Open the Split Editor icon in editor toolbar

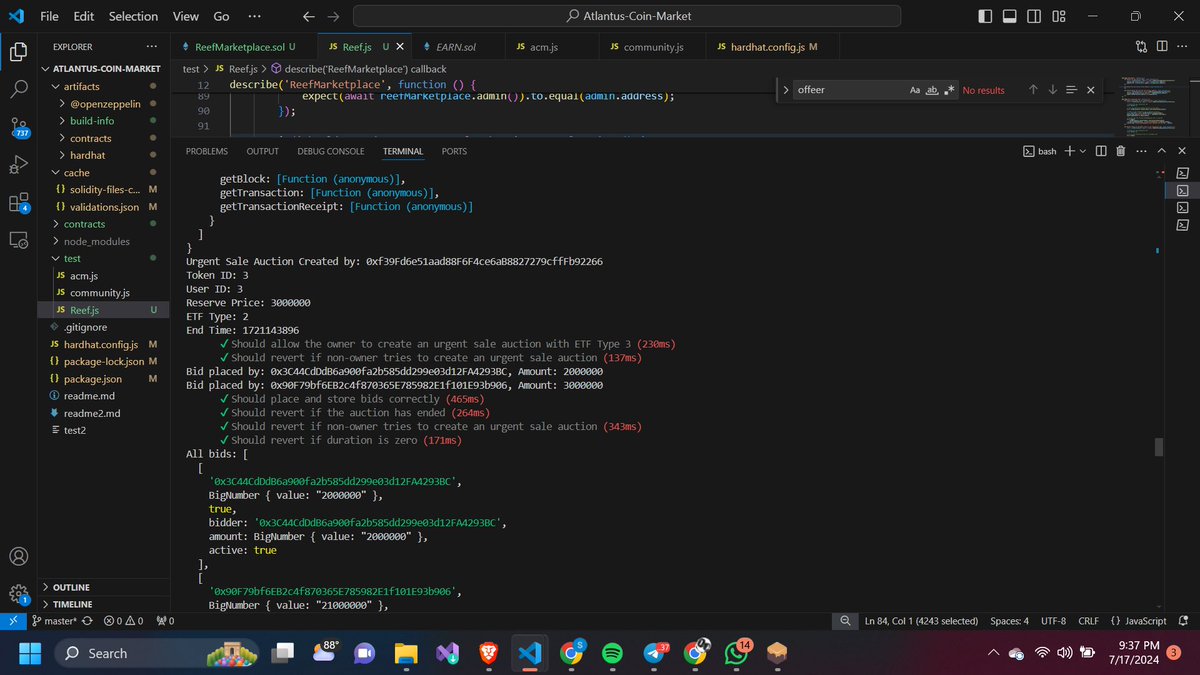point(1162,46)
